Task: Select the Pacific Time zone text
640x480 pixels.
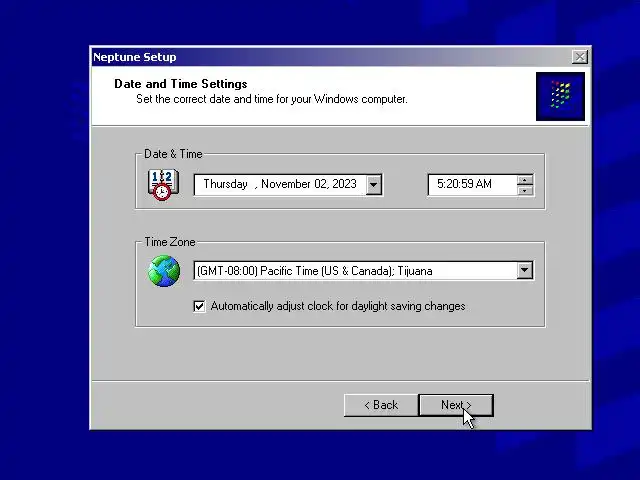Action: pos(314,271)
